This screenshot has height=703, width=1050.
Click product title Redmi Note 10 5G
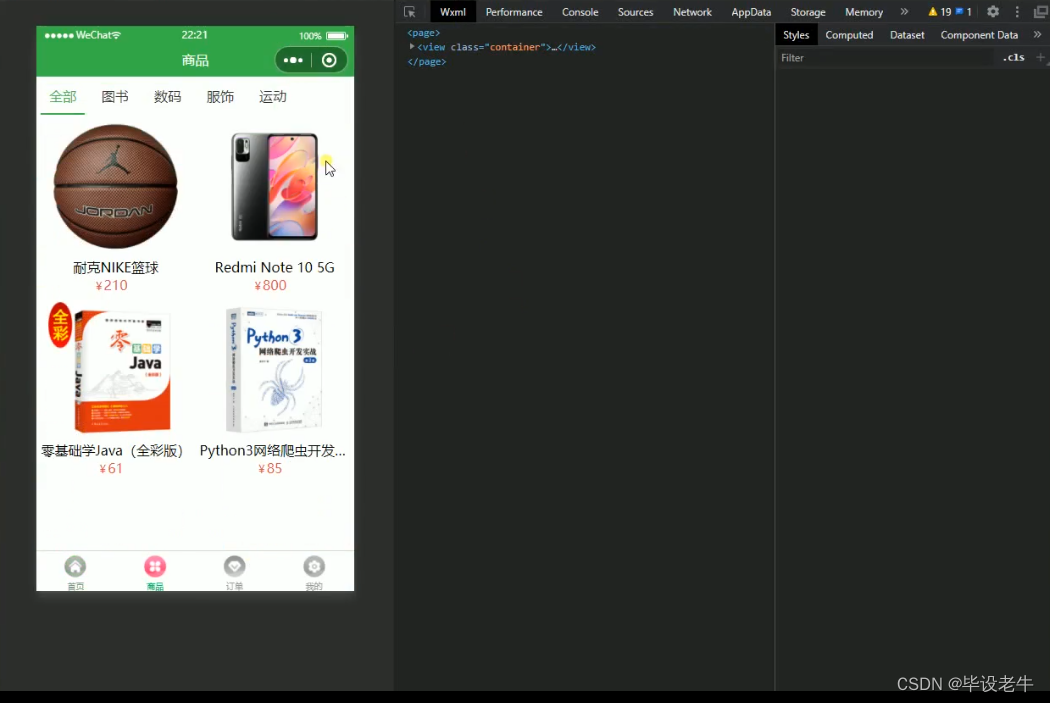click(x=275, y=267)
